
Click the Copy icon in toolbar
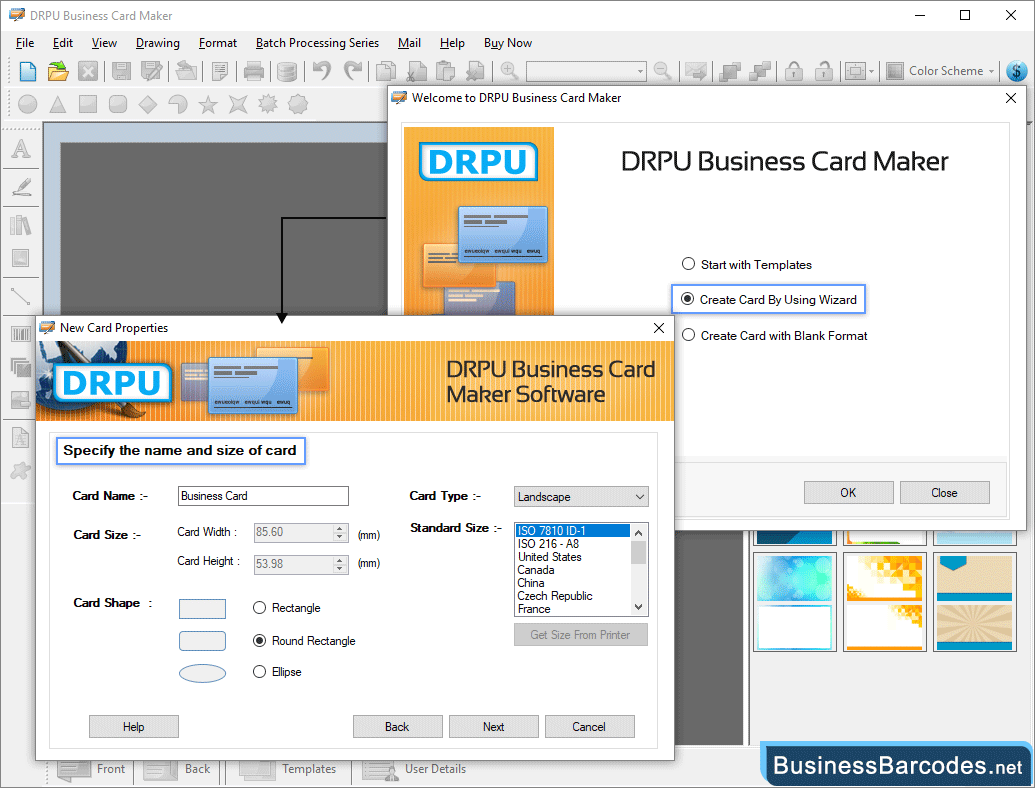point(385,71)
